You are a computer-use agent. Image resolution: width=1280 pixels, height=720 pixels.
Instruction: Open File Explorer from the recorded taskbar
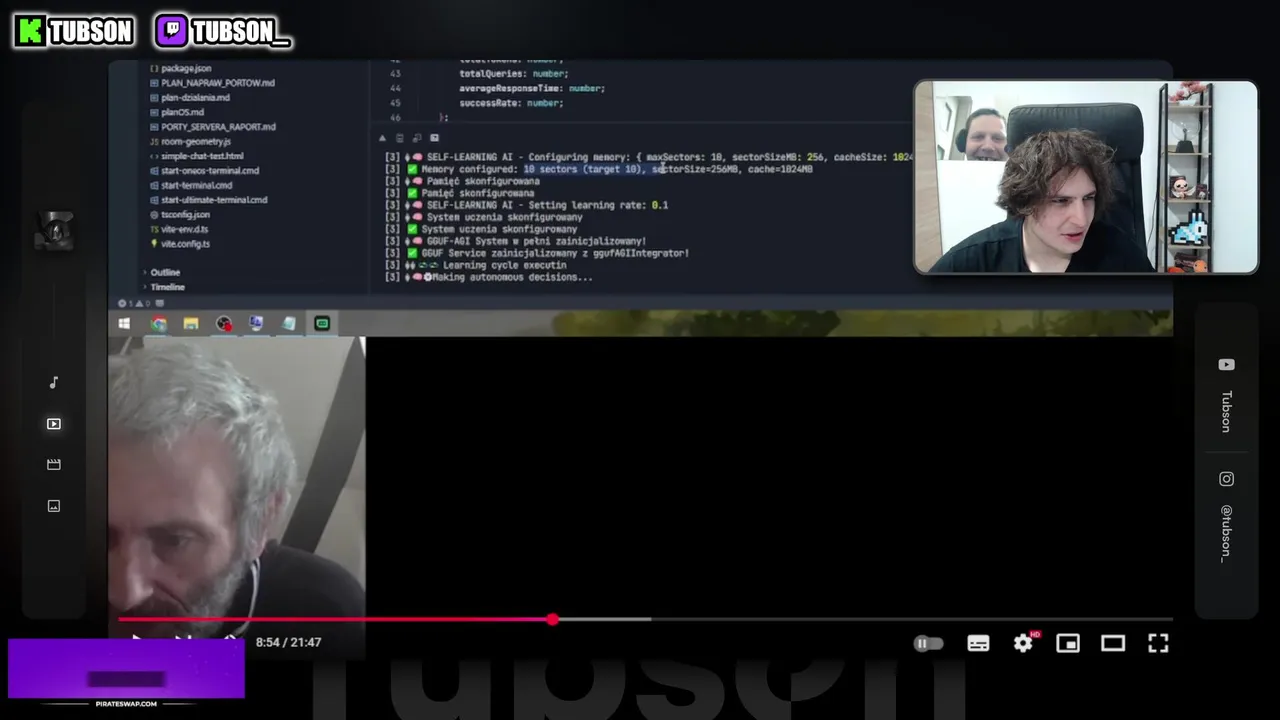(191, 323)
